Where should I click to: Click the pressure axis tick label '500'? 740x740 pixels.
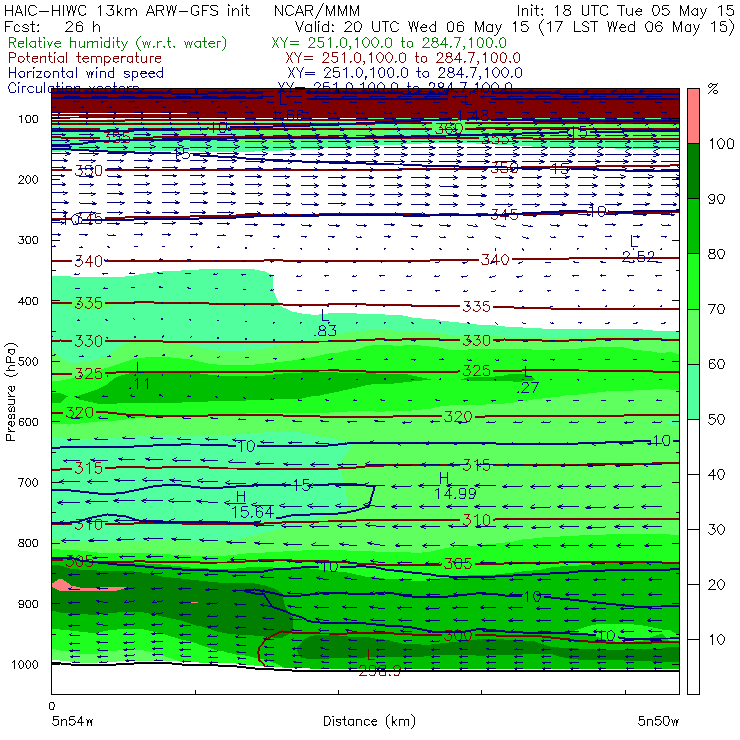coord(28,361)
